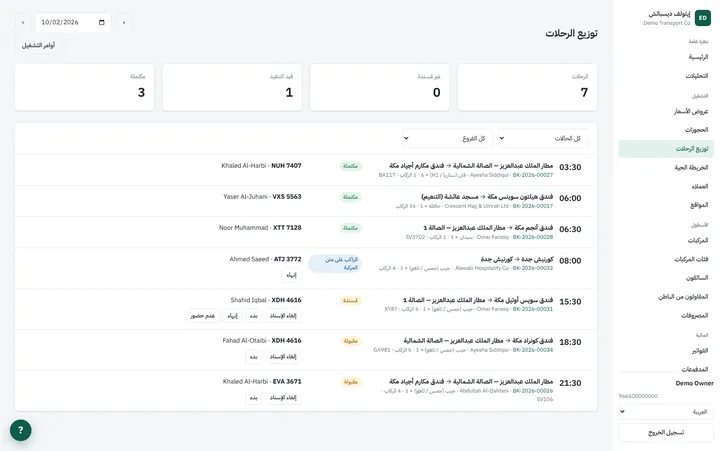
Task: Click إلغاء الإسناد on the 15:30 trip
Action: click(283, 316)
